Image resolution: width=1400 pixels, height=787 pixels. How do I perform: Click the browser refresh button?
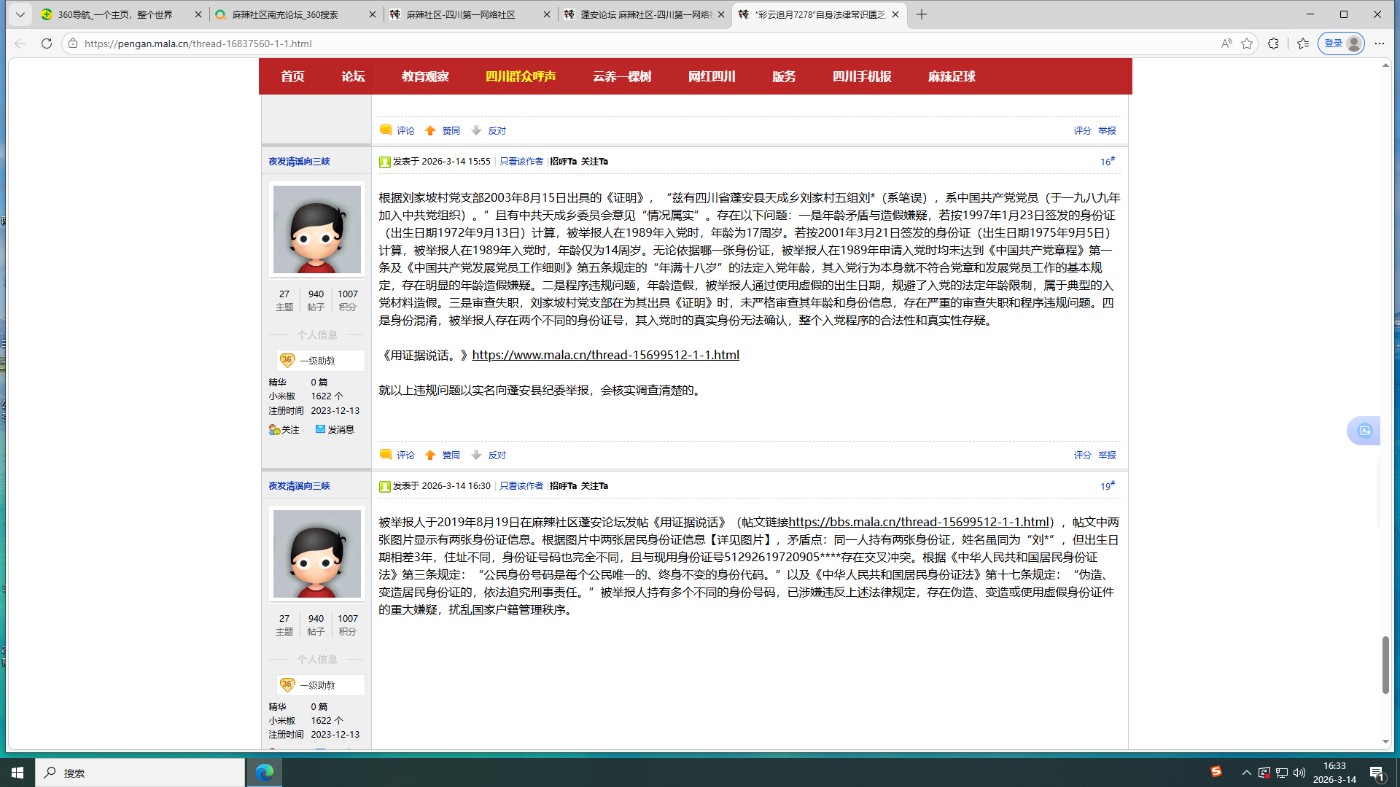coord(46,43)
